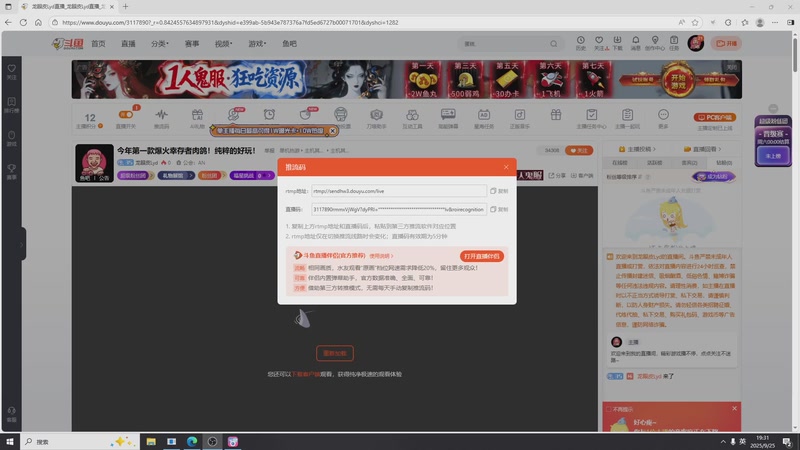Click the rtmp address input field

click(x=398, y=191)
